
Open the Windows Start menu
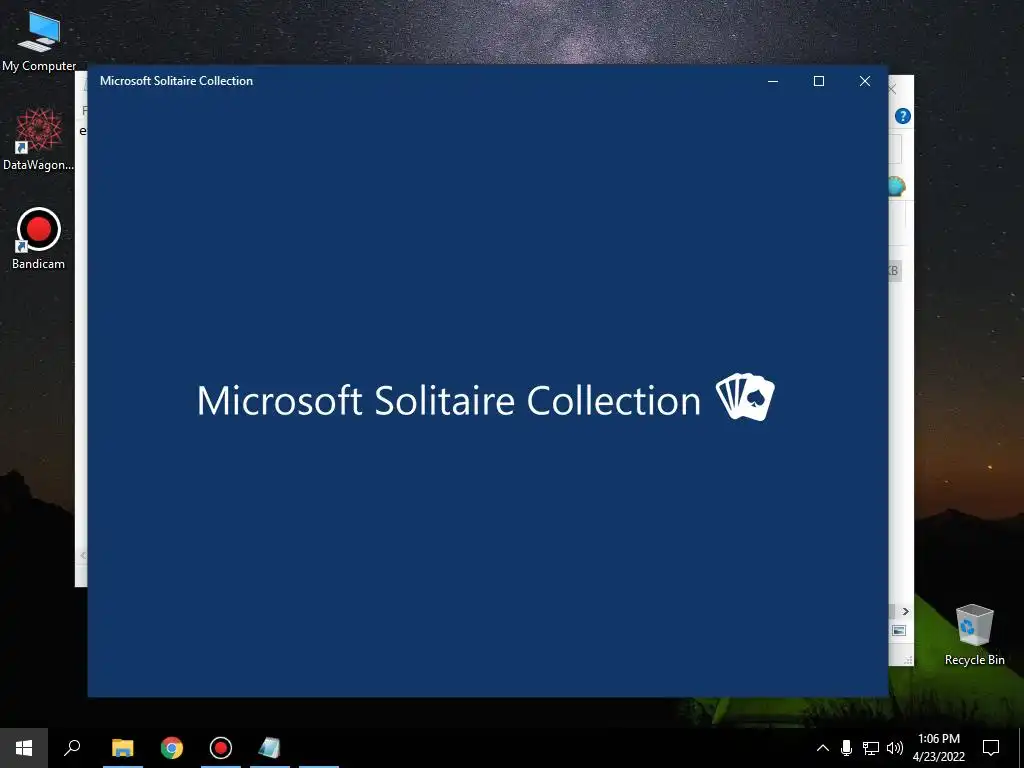[24, 748]
